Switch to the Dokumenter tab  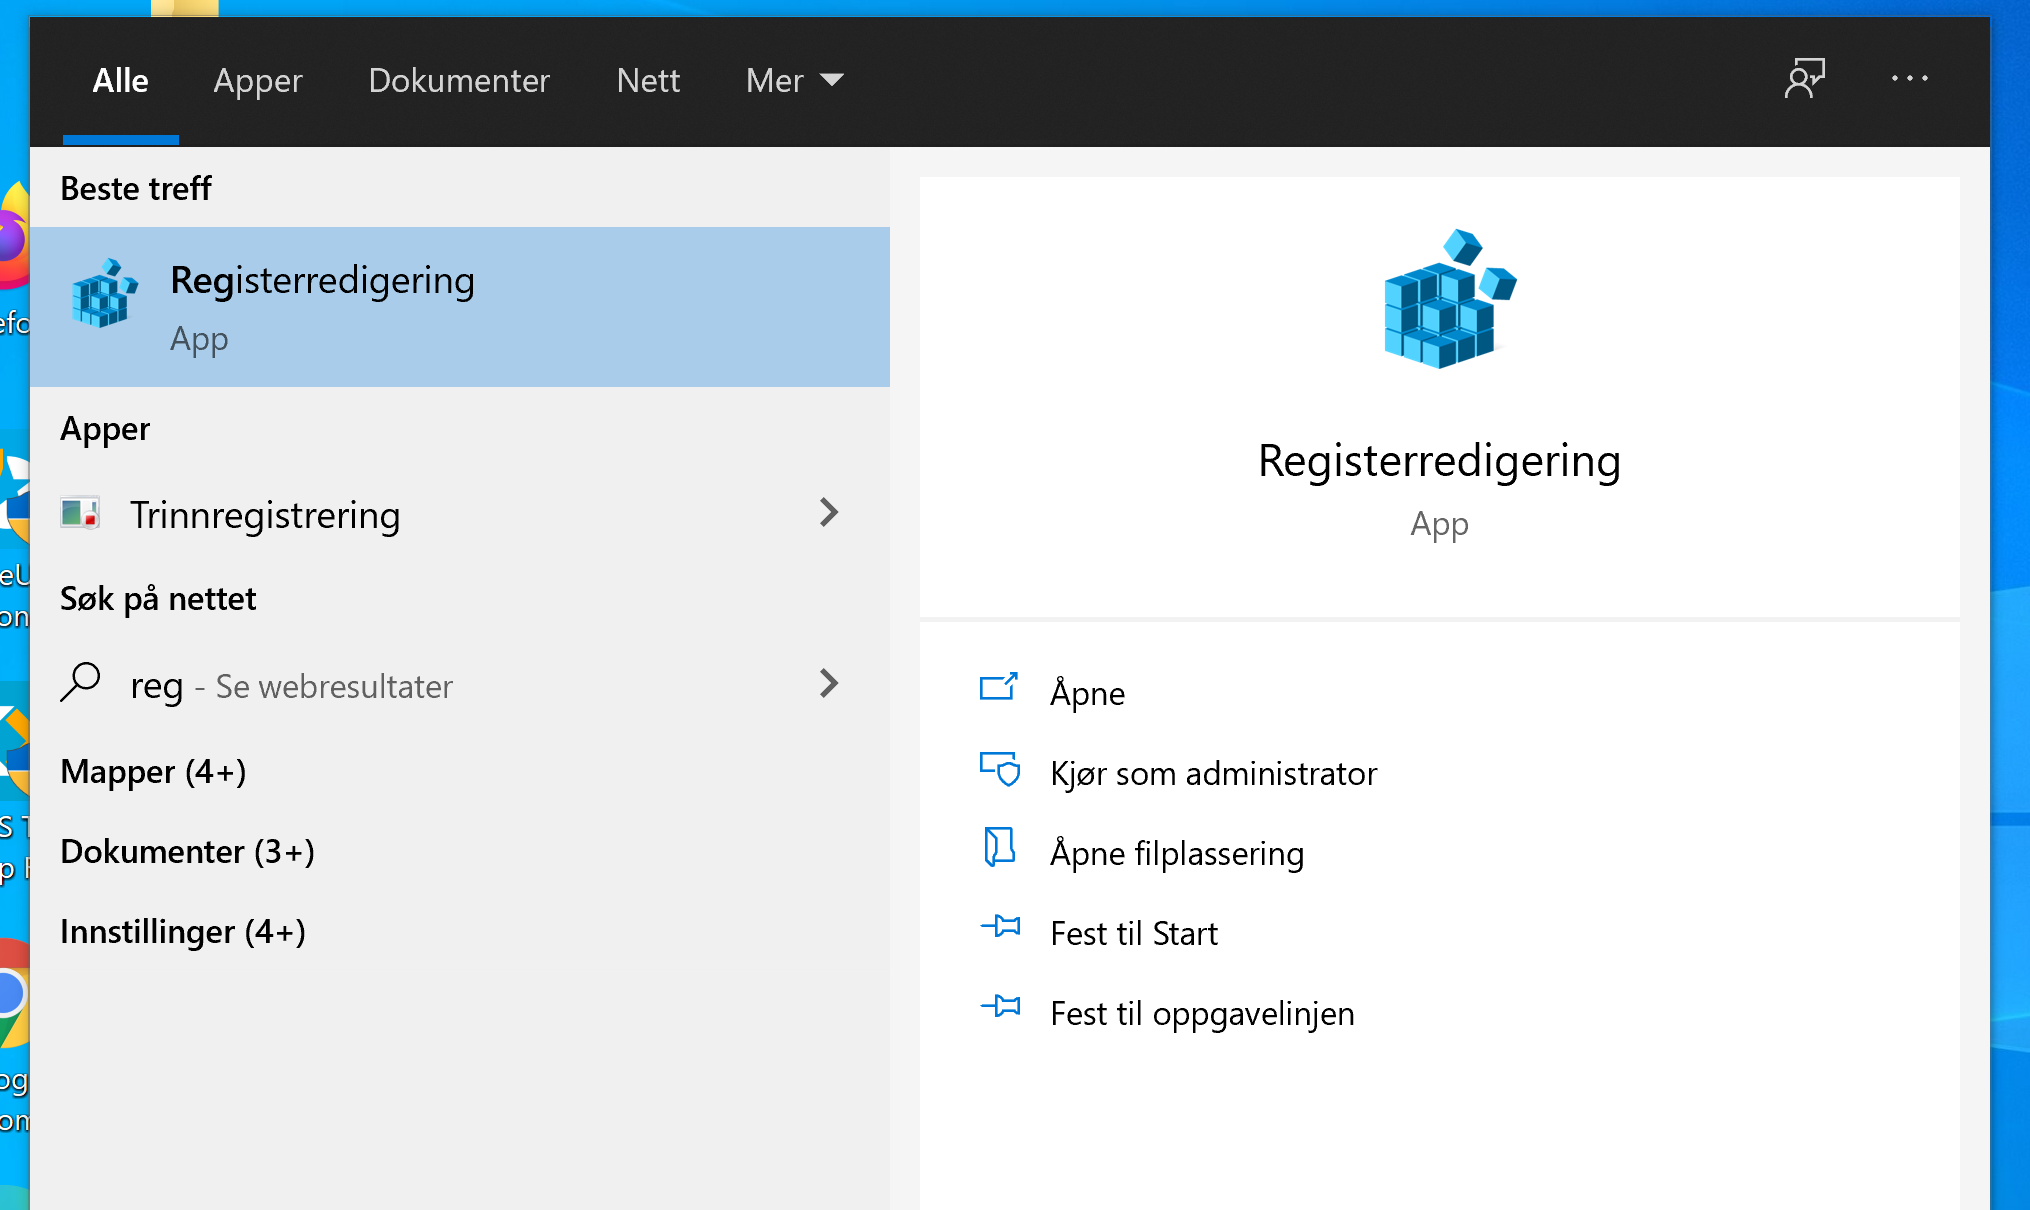459,80
